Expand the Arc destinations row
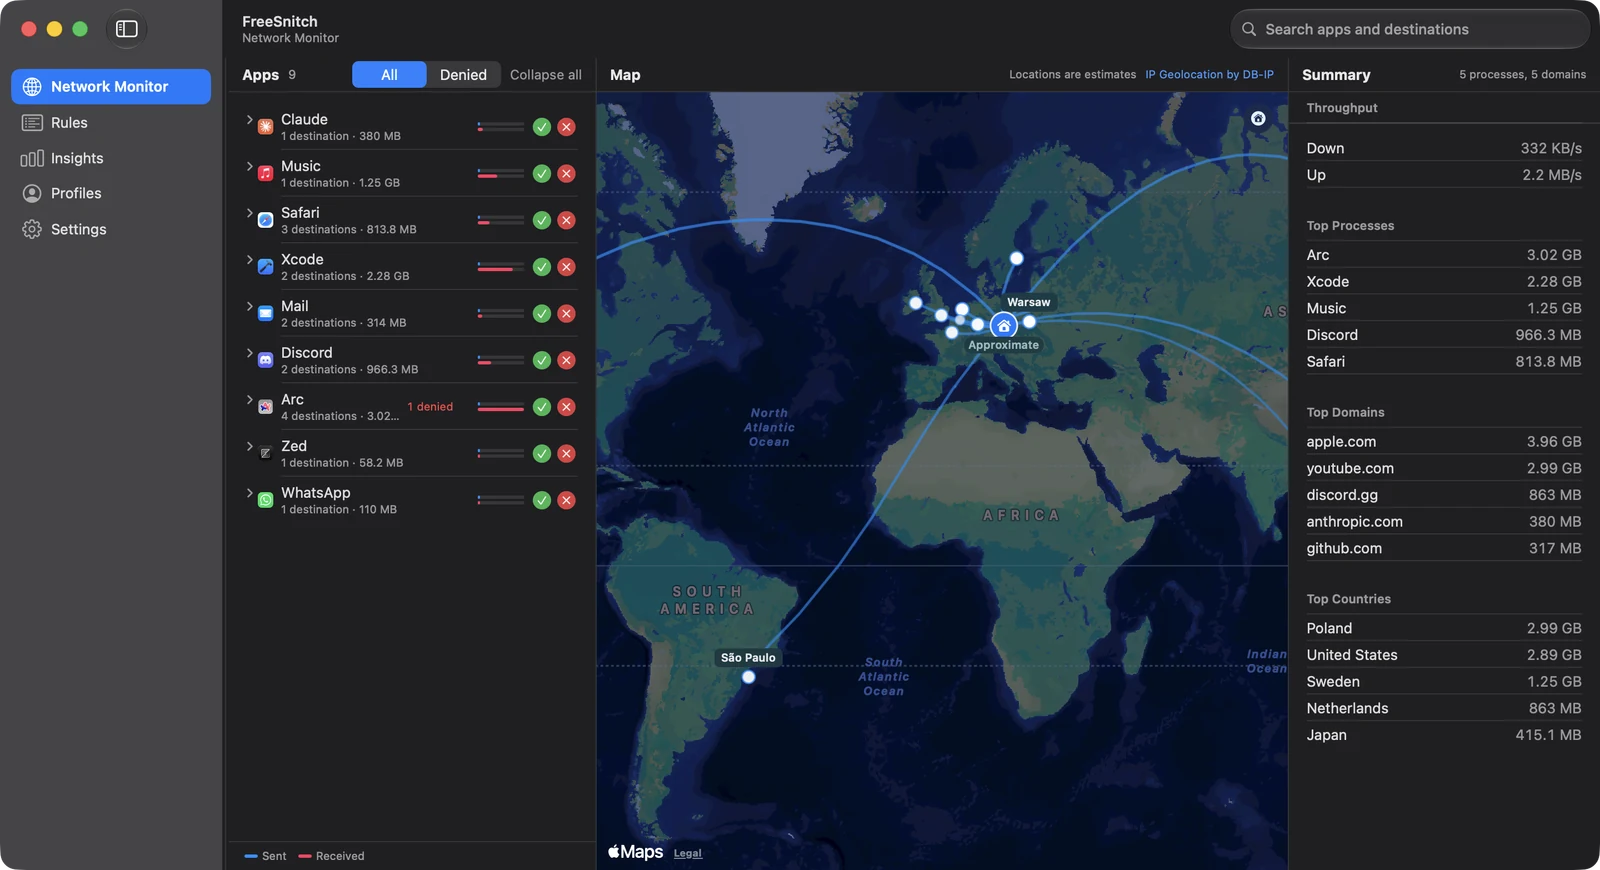1600x870 pixels. pyautogui.click(x=249, y=399)
